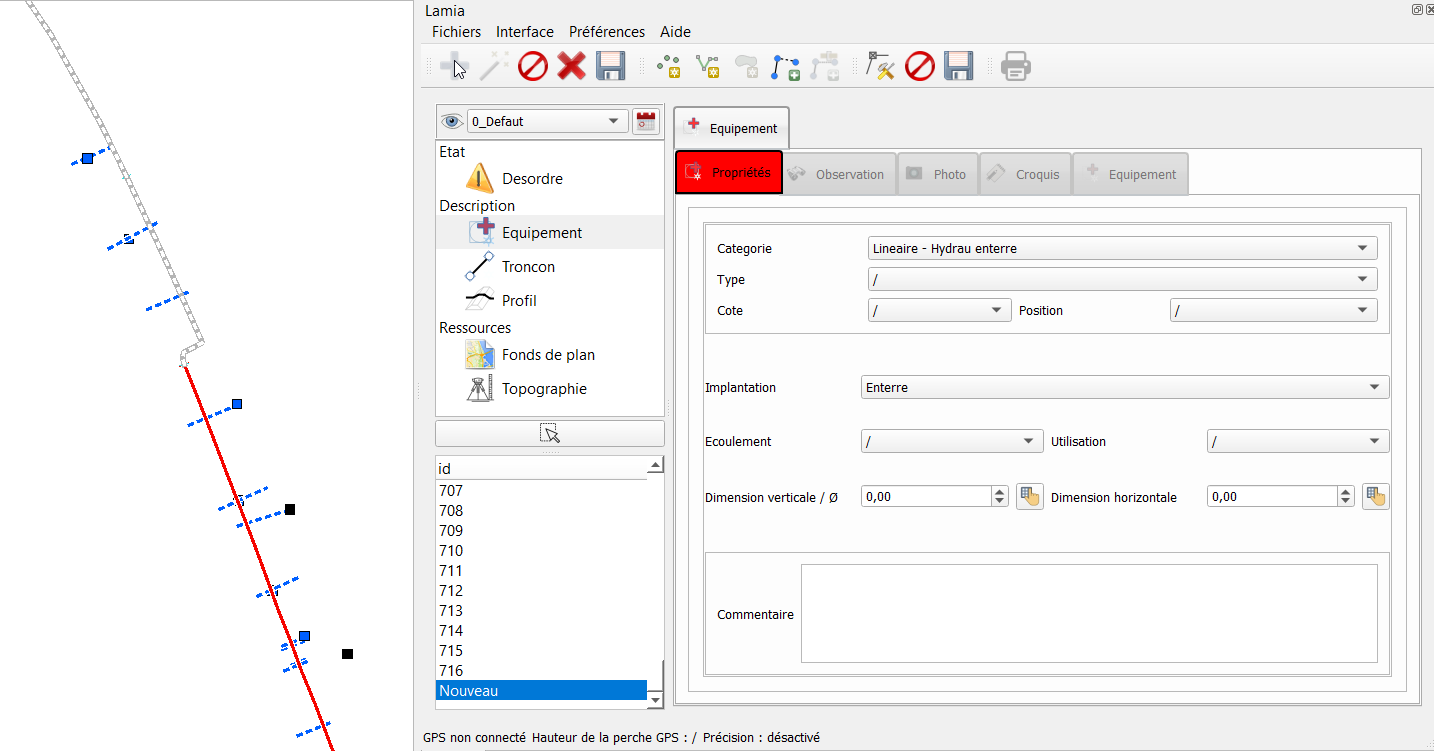Click the Dimension verticale value field
This screenshot has width=1434, height=751.
pyautogui.click(x=926, y=496)
